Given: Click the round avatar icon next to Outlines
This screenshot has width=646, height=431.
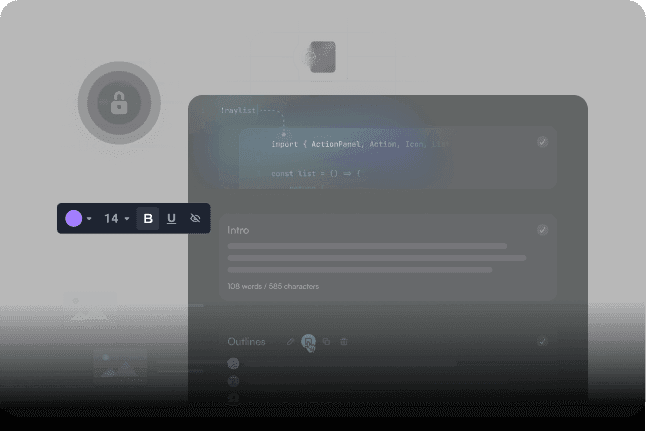Looking at the screenshot, I should 309,342.
